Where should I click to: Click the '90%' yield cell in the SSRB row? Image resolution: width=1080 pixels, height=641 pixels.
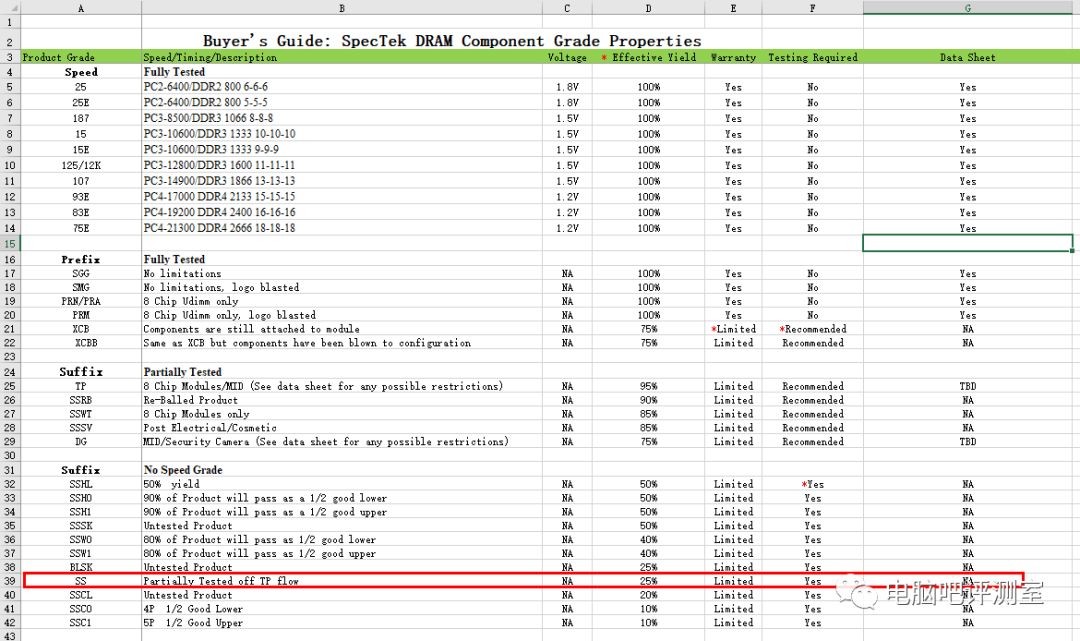coord(648,400)
